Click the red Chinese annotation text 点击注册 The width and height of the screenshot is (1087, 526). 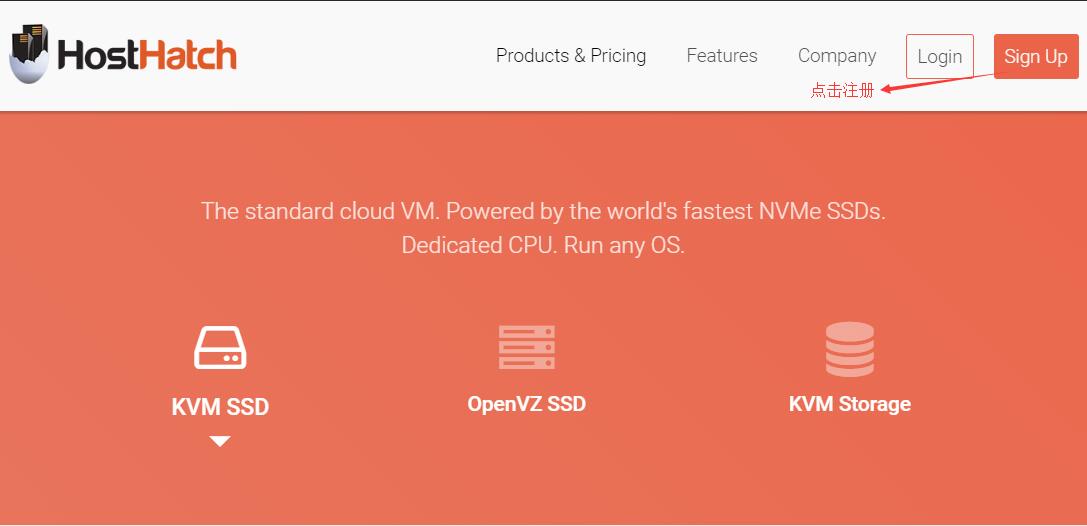pos(842,90)
